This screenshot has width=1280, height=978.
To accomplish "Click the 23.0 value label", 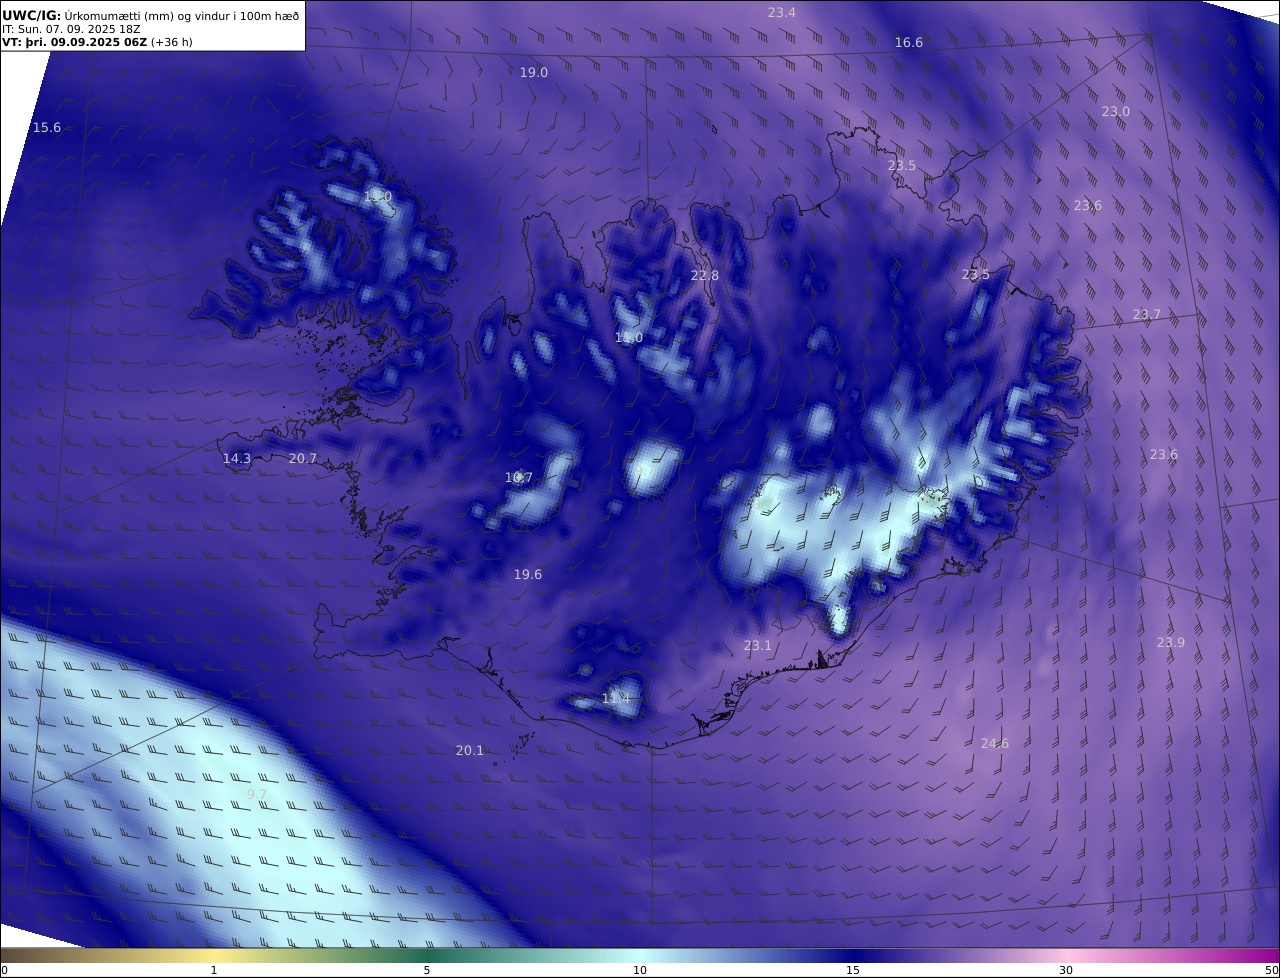I will coord(1116,111).
